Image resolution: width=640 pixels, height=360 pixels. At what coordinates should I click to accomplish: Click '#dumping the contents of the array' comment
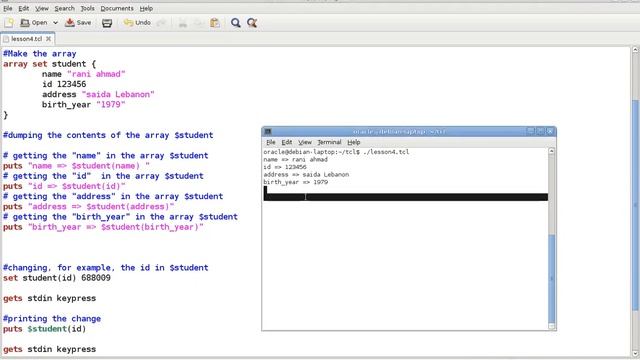coord(108,135)
